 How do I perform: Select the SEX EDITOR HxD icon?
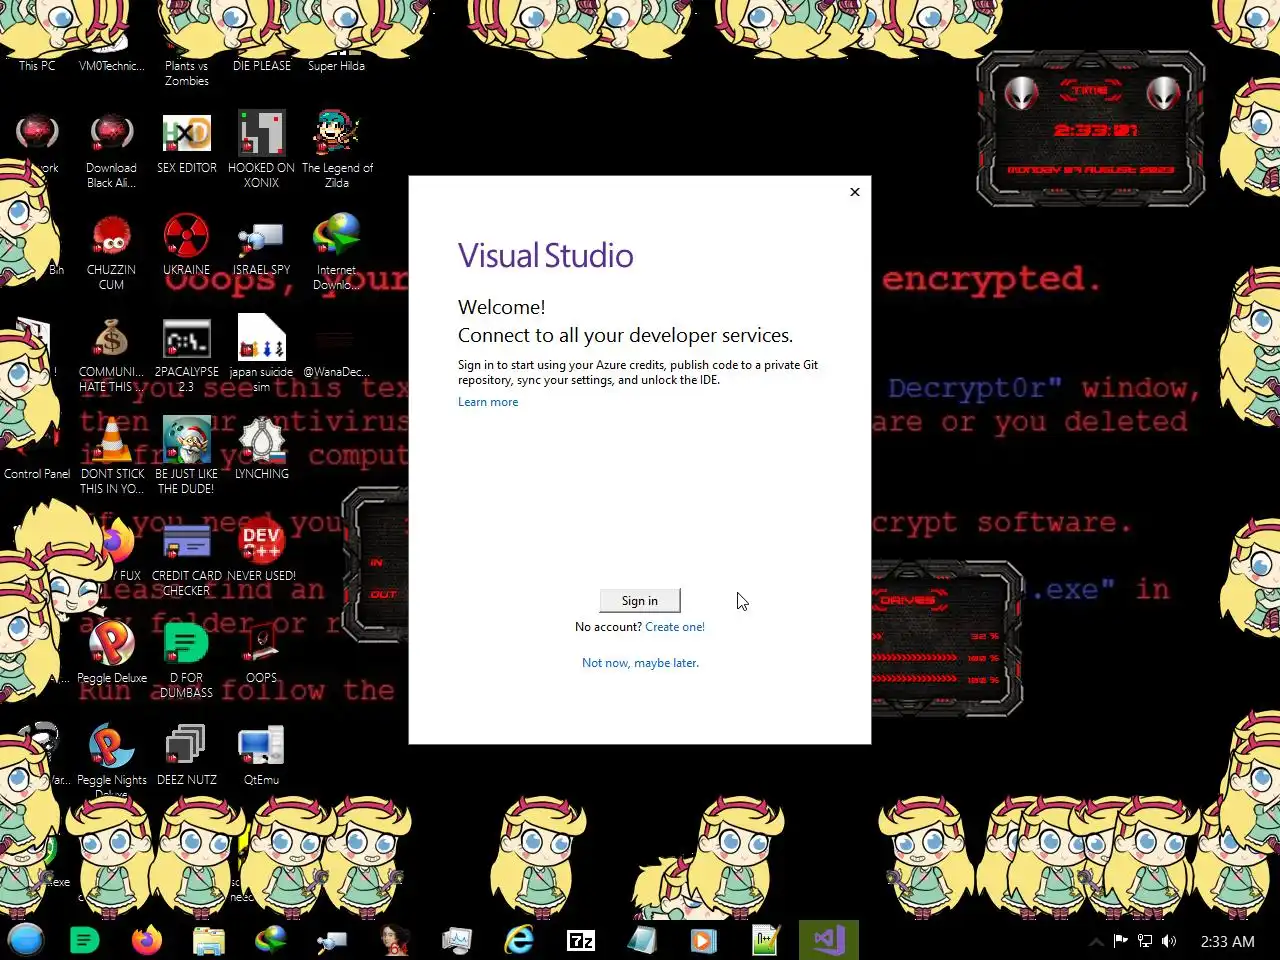tap(187, 143)
